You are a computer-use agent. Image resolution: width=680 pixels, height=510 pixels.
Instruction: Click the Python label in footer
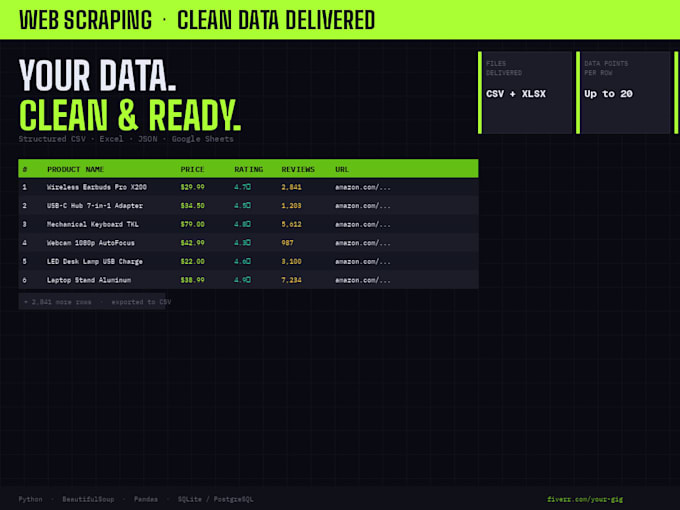30,499
